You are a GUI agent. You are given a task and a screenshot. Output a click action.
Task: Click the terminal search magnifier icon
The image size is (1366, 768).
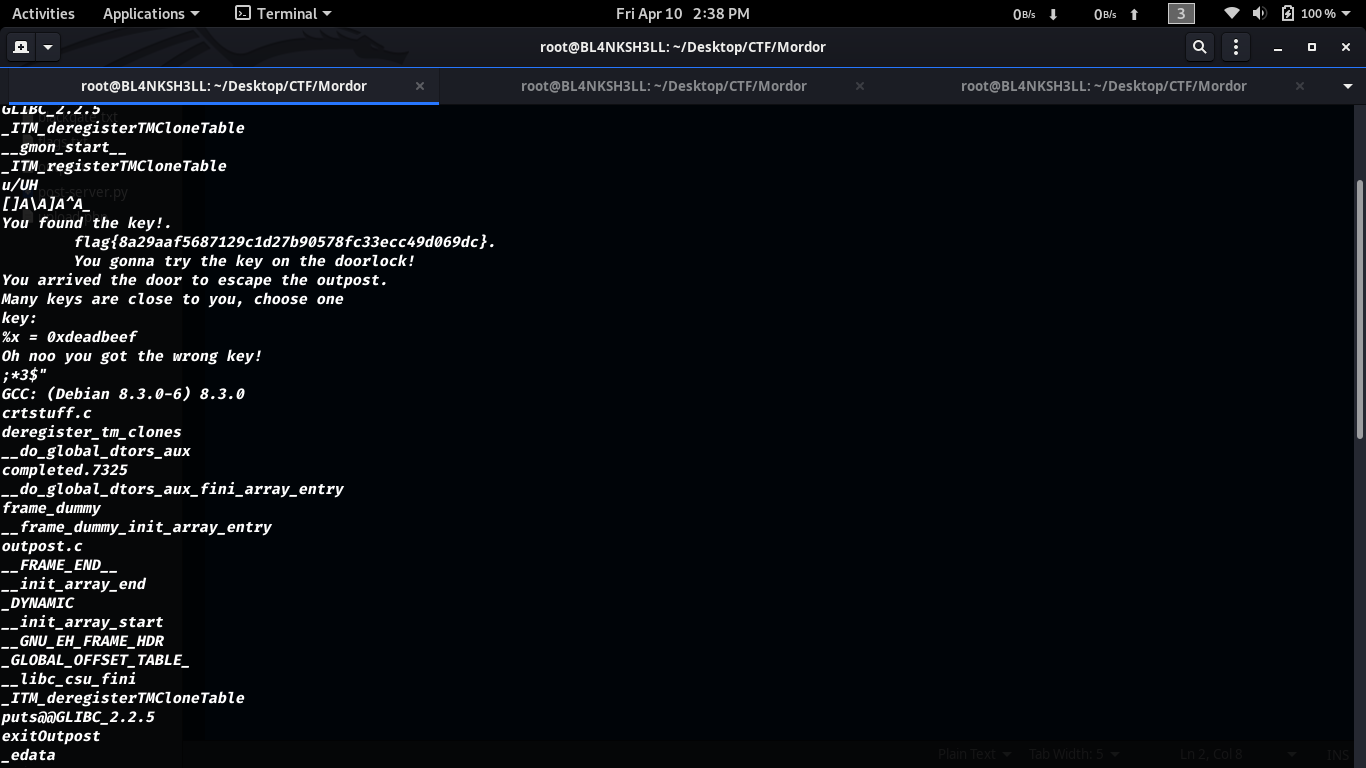[x=1199, y=47]
